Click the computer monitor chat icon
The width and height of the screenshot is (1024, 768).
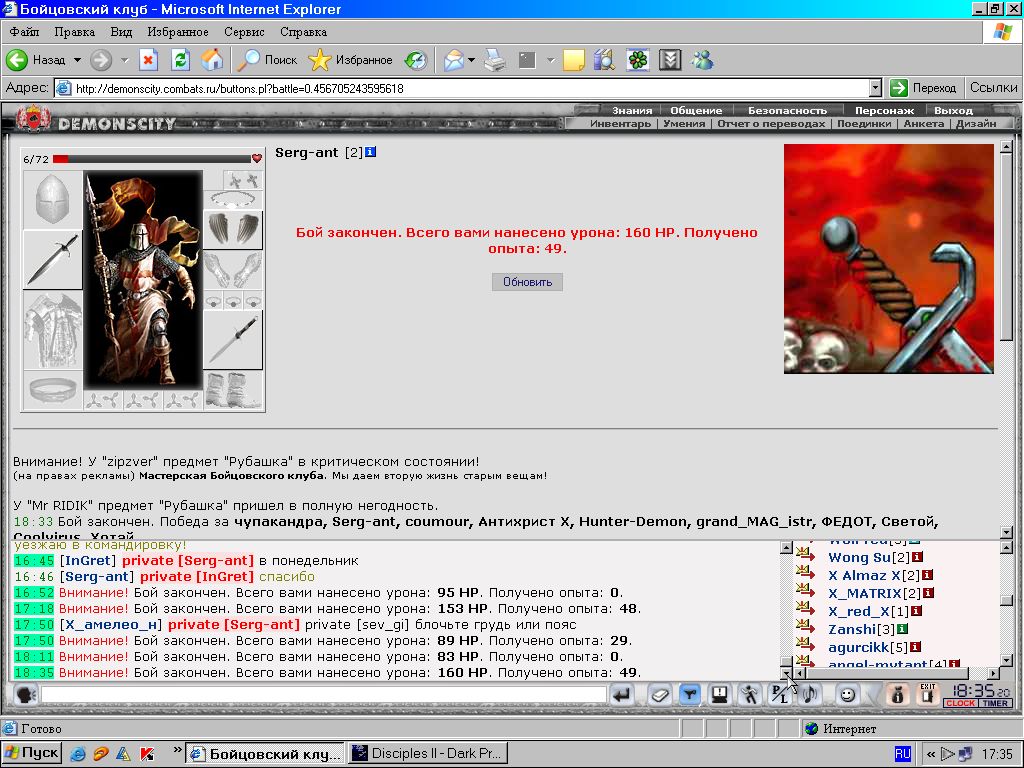point(720,695)
